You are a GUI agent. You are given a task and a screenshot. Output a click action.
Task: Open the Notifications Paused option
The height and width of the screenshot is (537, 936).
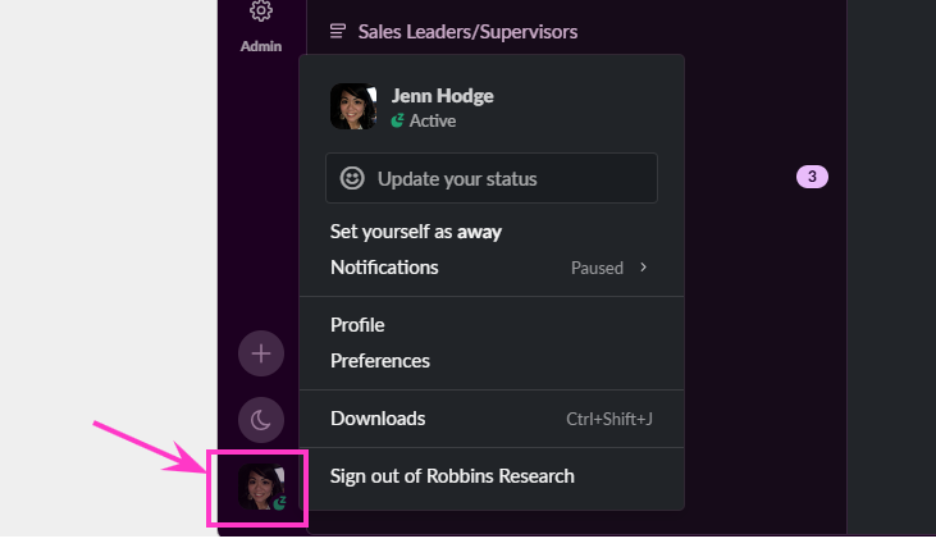click(492, 267)
